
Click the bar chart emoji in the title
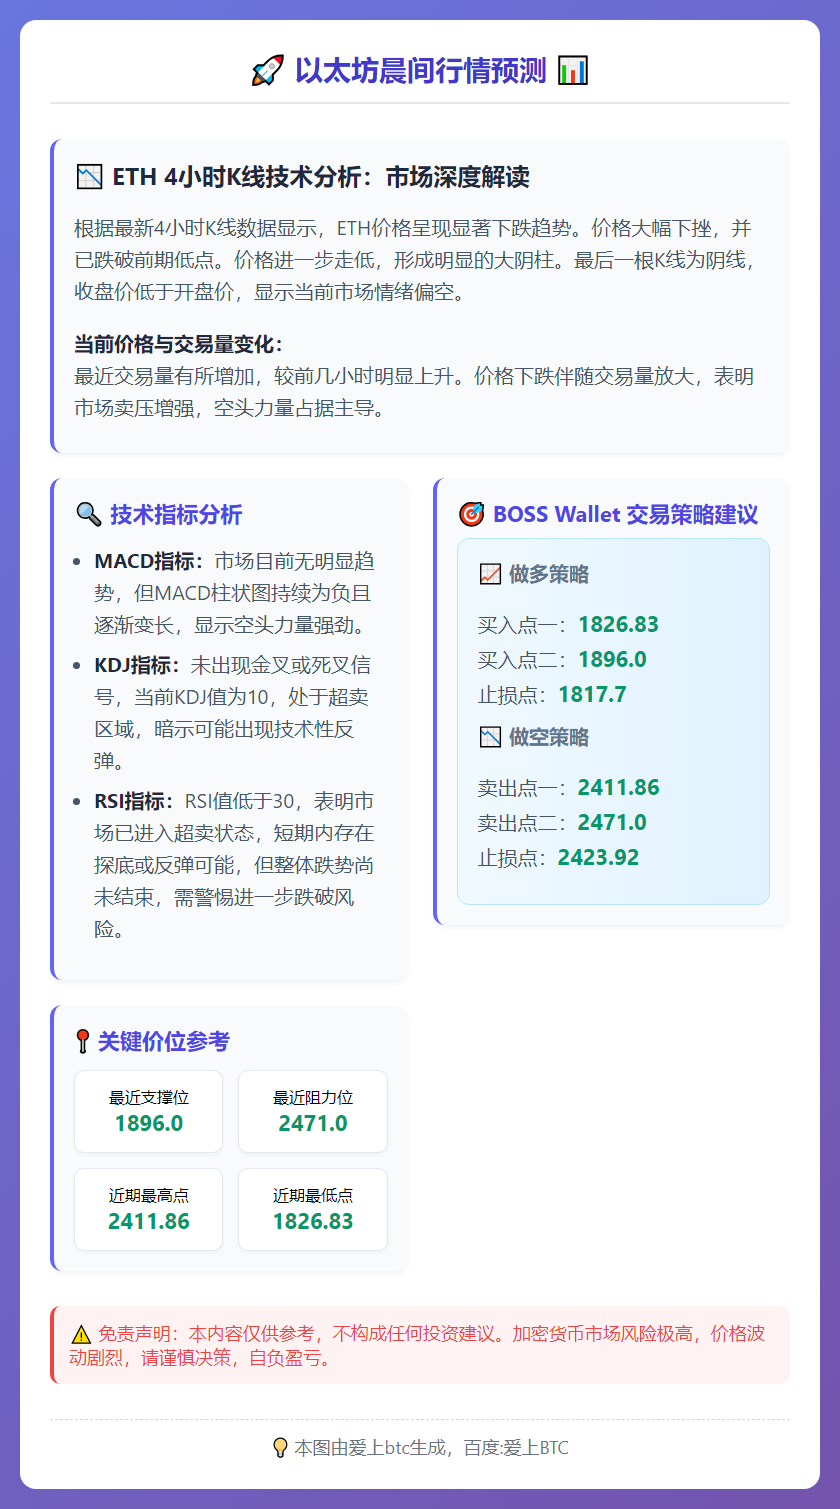(573, 71)
